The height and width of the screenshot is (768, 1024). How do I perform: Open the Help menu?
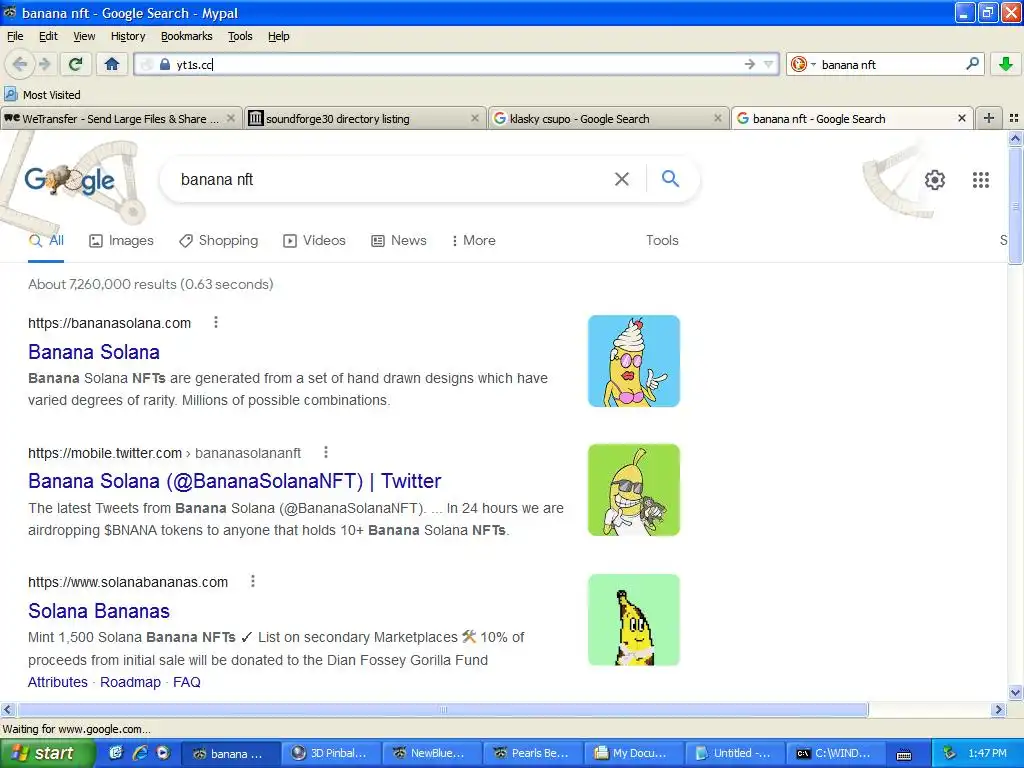pyautogui.click(x=279, y=36)
